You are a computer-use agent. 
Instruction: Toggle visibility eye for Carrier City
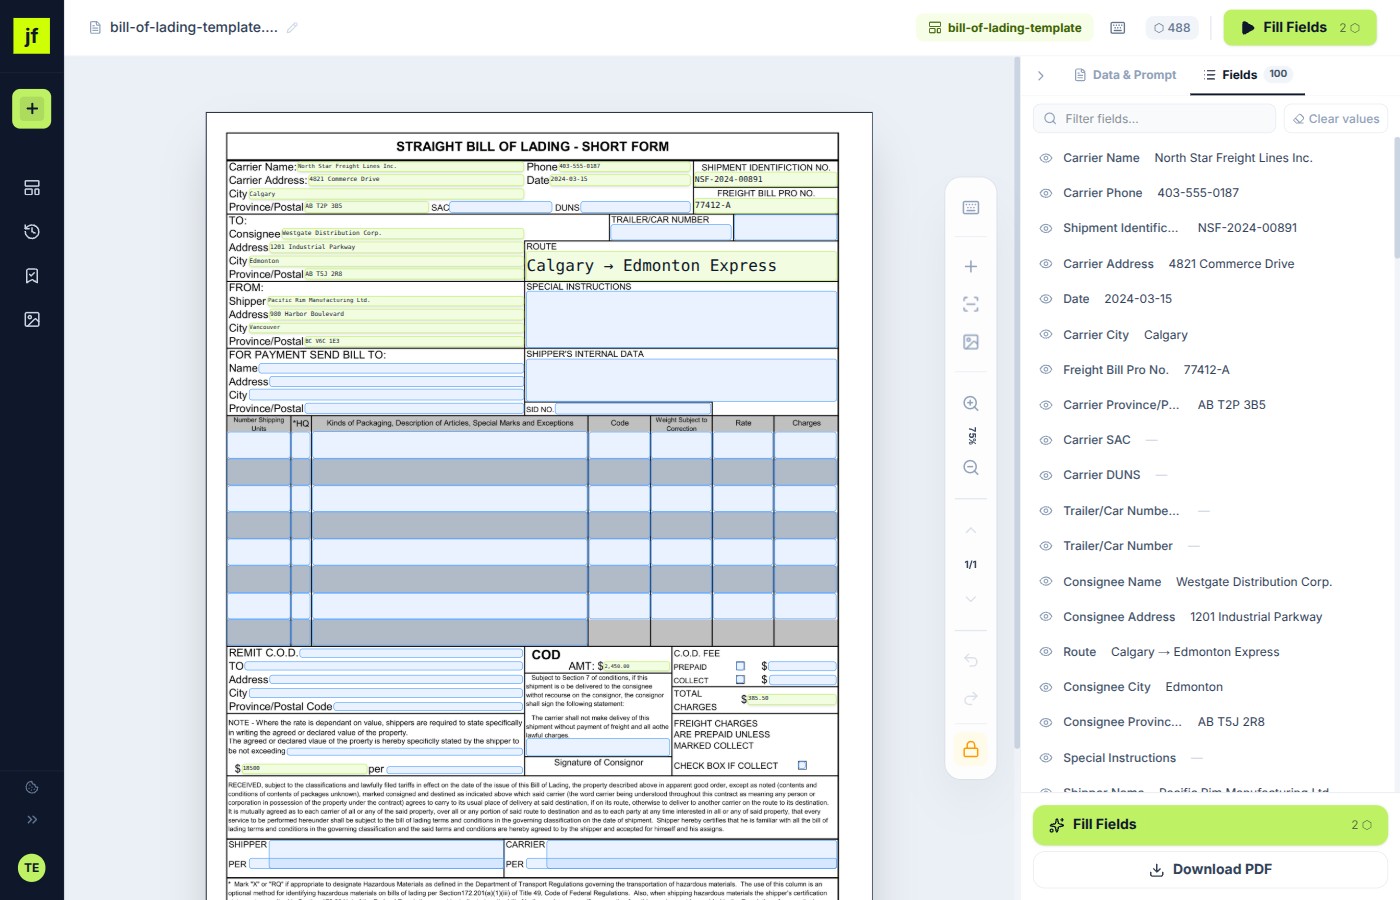point(1046,335)
